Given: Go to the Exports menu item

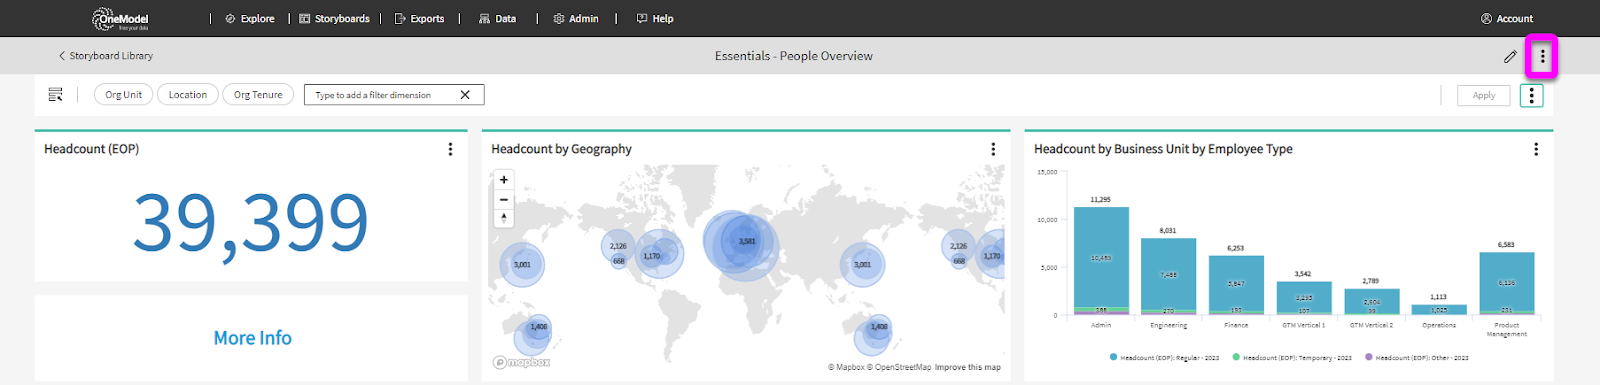Looking at the screenshot, I should (x=419, y=19).
